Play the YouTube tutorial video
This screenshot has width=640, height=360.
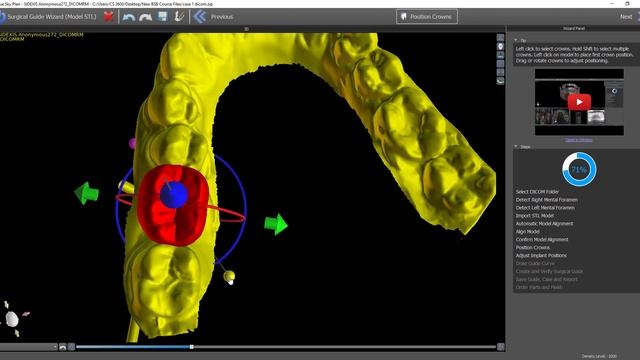click(579, 102)
